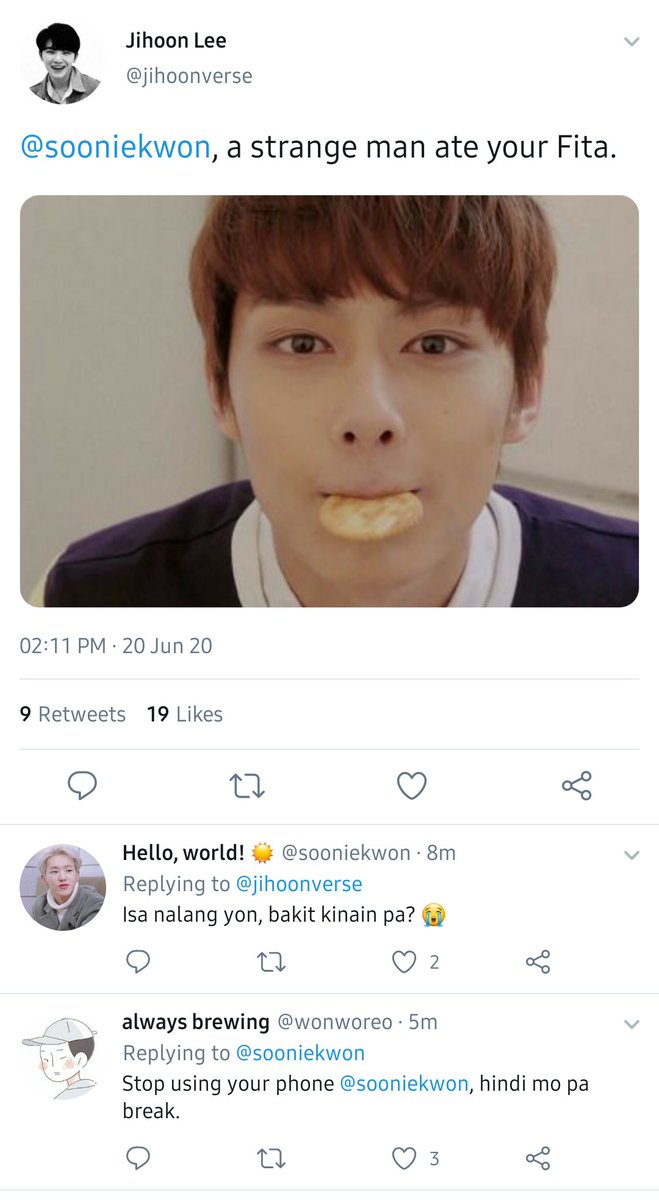Open the cracker photo attached to tweet
The height and width of the screenshot is (1200, 659).
tap(329, 401)
